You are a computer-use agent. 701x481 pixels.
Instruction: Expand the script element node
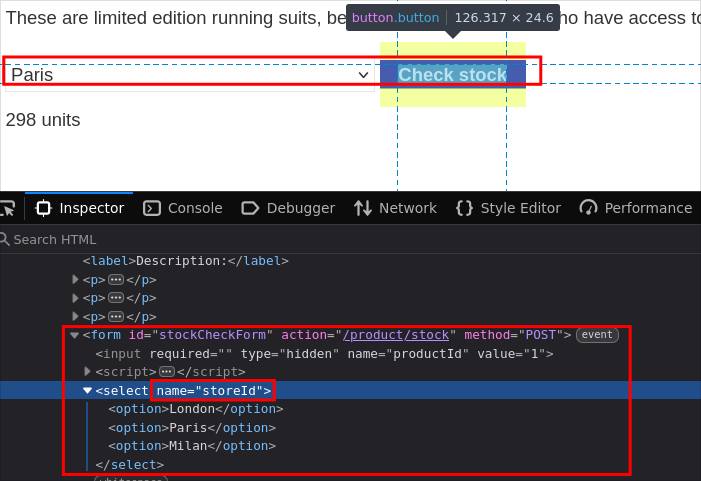[88, 372]
